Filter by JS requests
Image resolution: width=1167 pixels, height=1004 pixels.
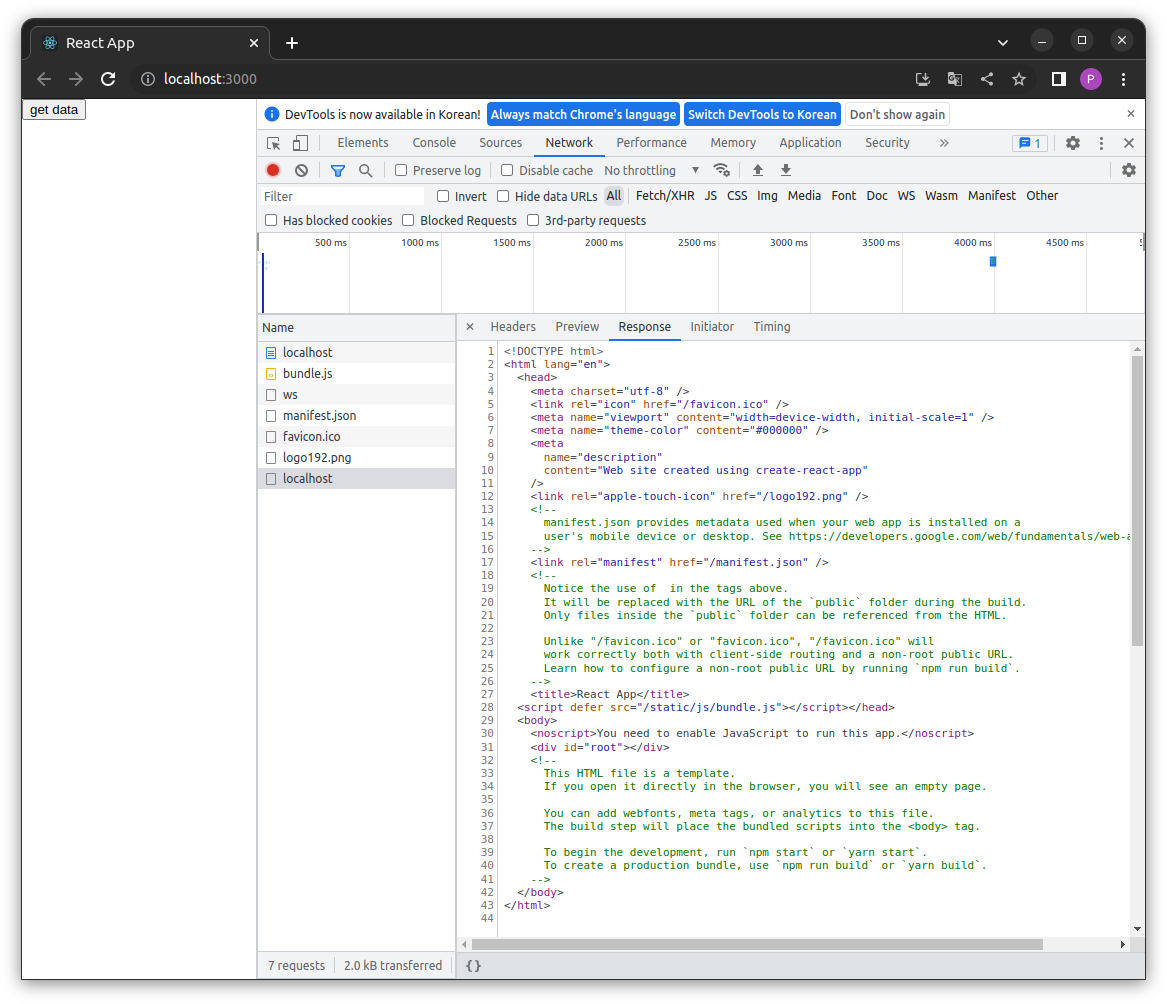point(711,196)
